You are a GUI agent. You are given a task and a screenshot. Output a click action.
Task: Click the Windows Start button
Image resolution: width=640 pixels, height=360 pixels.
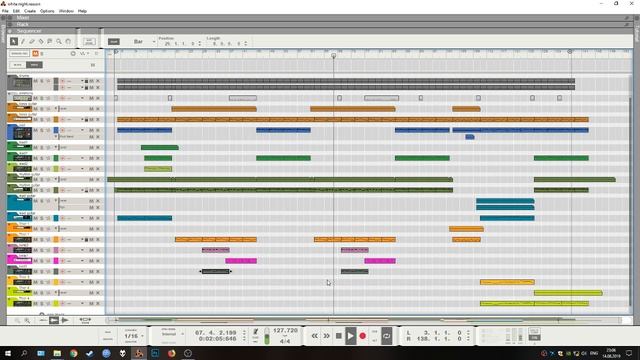[x=8, y=353]
